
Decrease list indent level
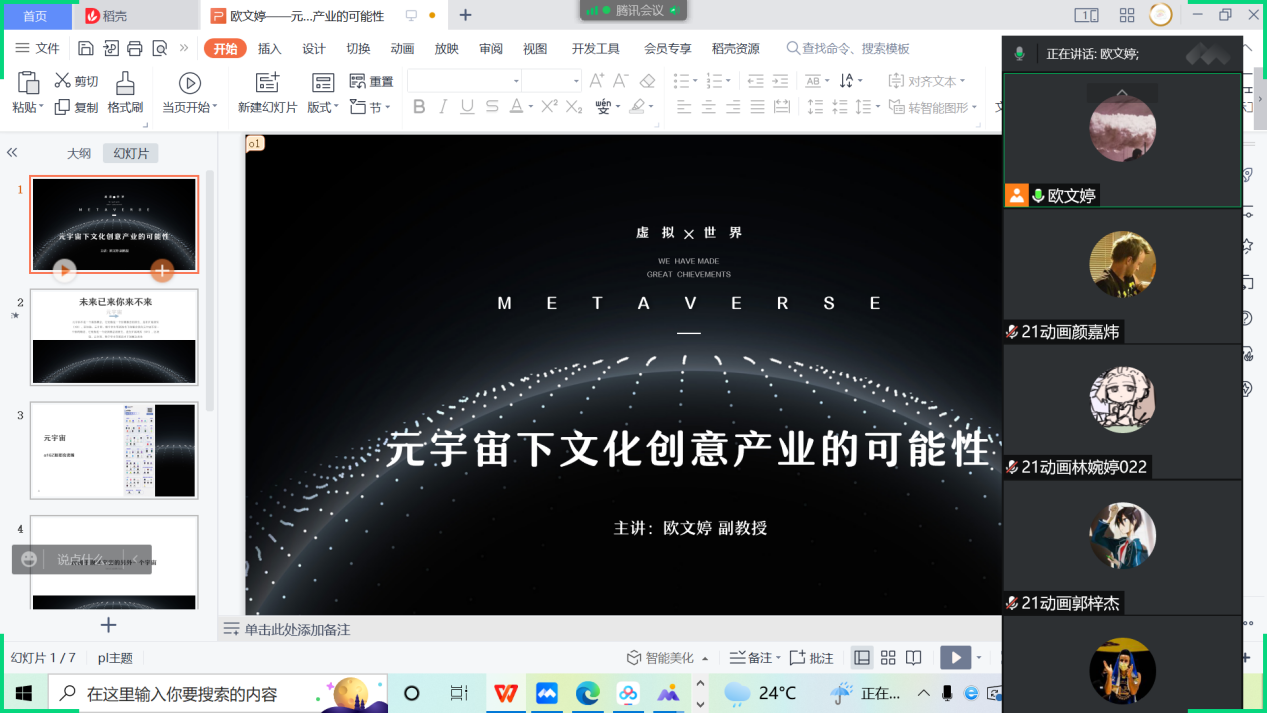[755, 81]
